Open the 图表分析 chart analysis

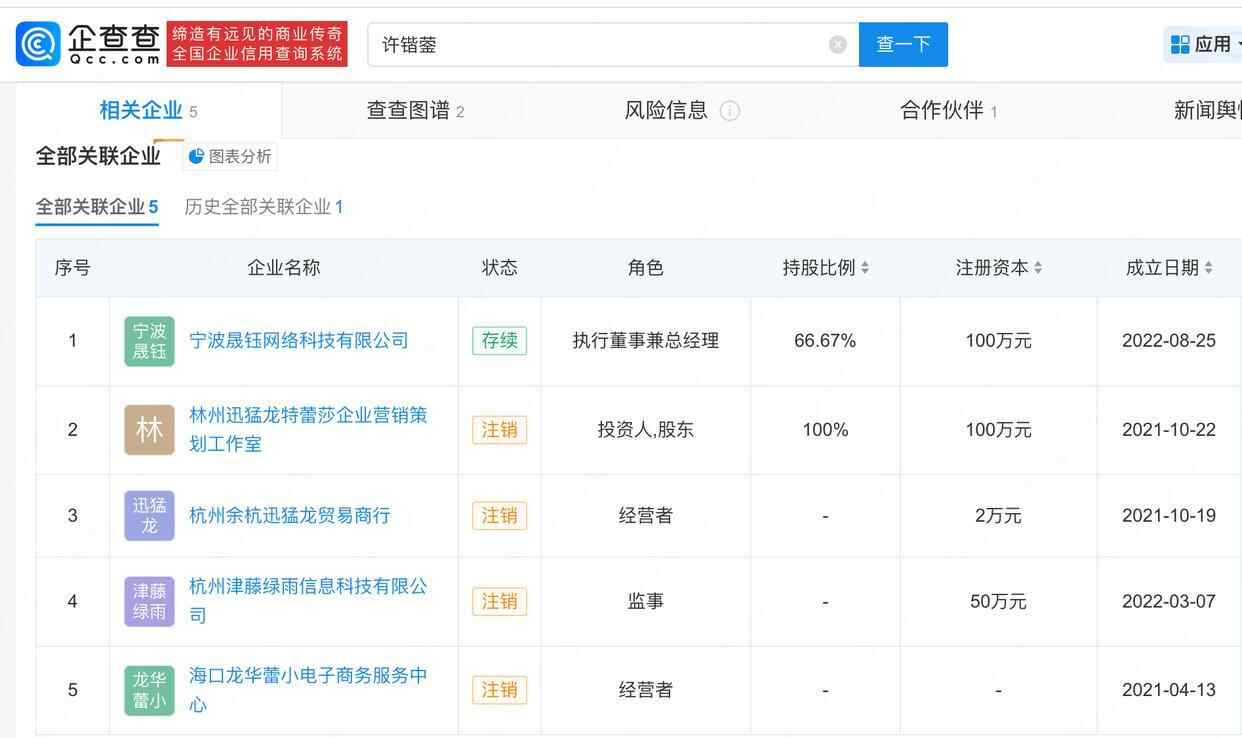230,157
